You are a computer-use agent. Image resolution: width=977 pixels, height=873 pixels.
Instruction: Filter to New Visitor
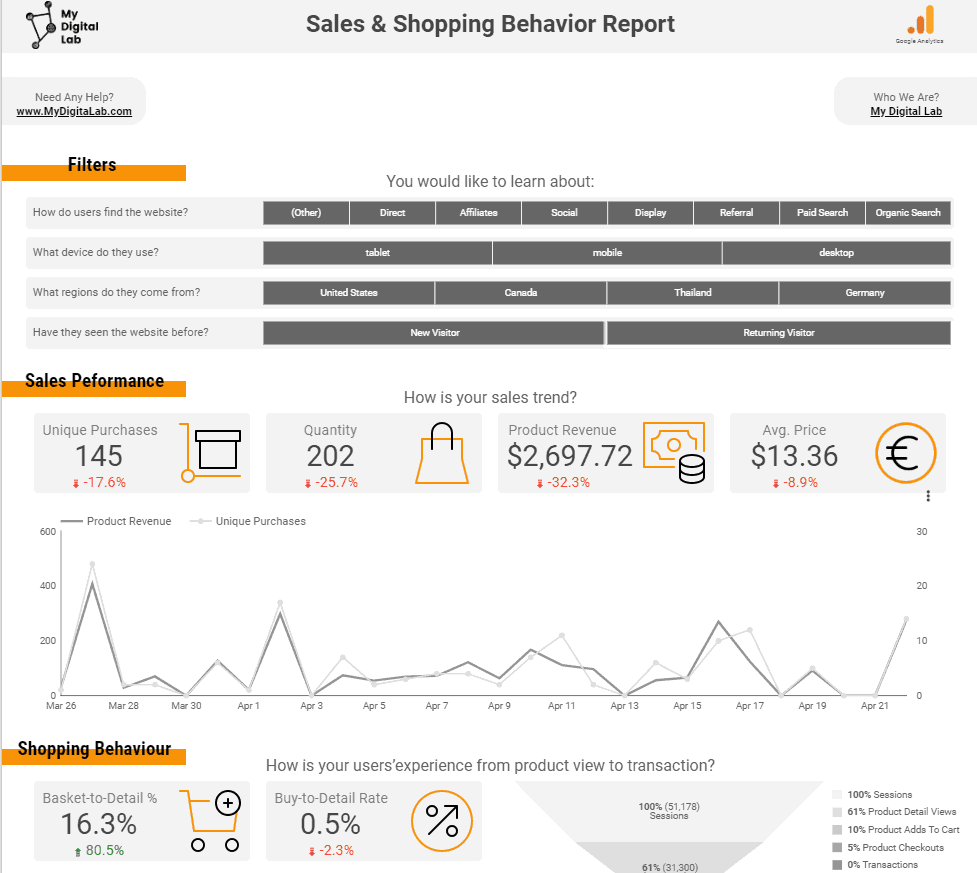[434, 333]
